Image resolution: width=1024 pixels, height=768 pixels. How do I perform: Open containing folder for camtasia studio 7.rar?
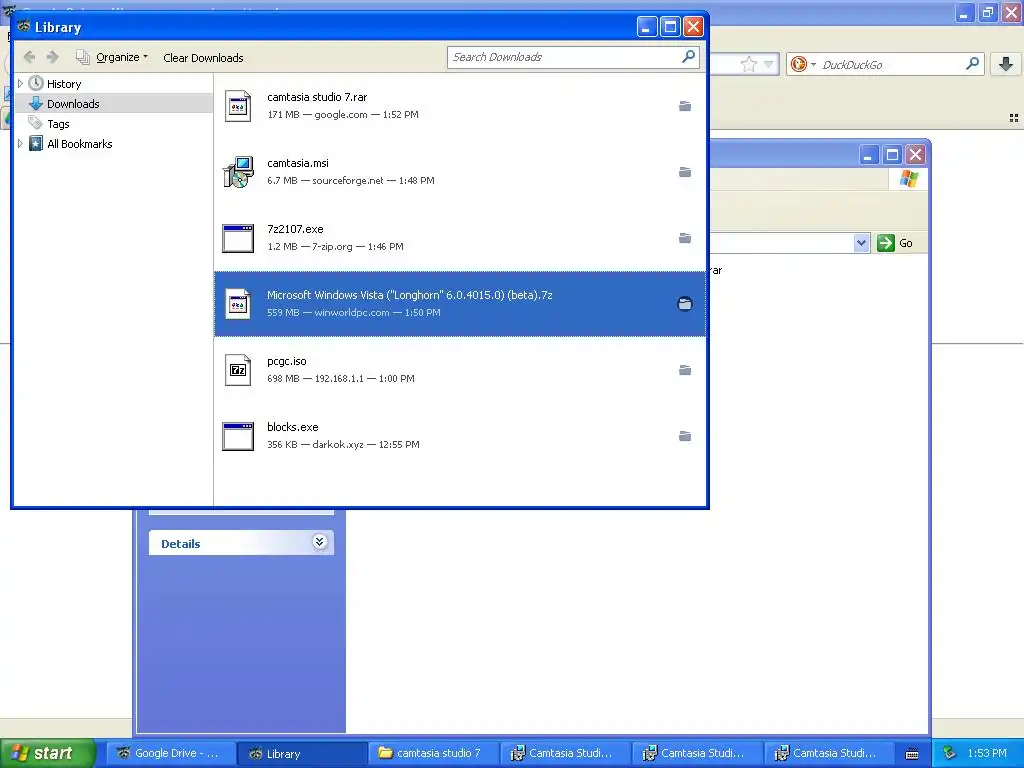pos(684,106)
